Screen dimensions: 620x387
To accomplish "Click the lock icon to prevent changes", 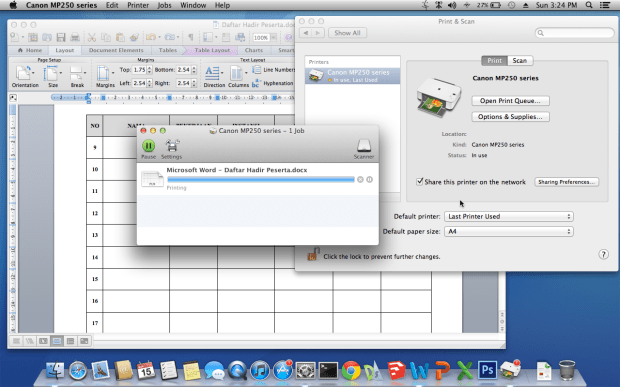I will pyautogui.click(x=313, y=254).
